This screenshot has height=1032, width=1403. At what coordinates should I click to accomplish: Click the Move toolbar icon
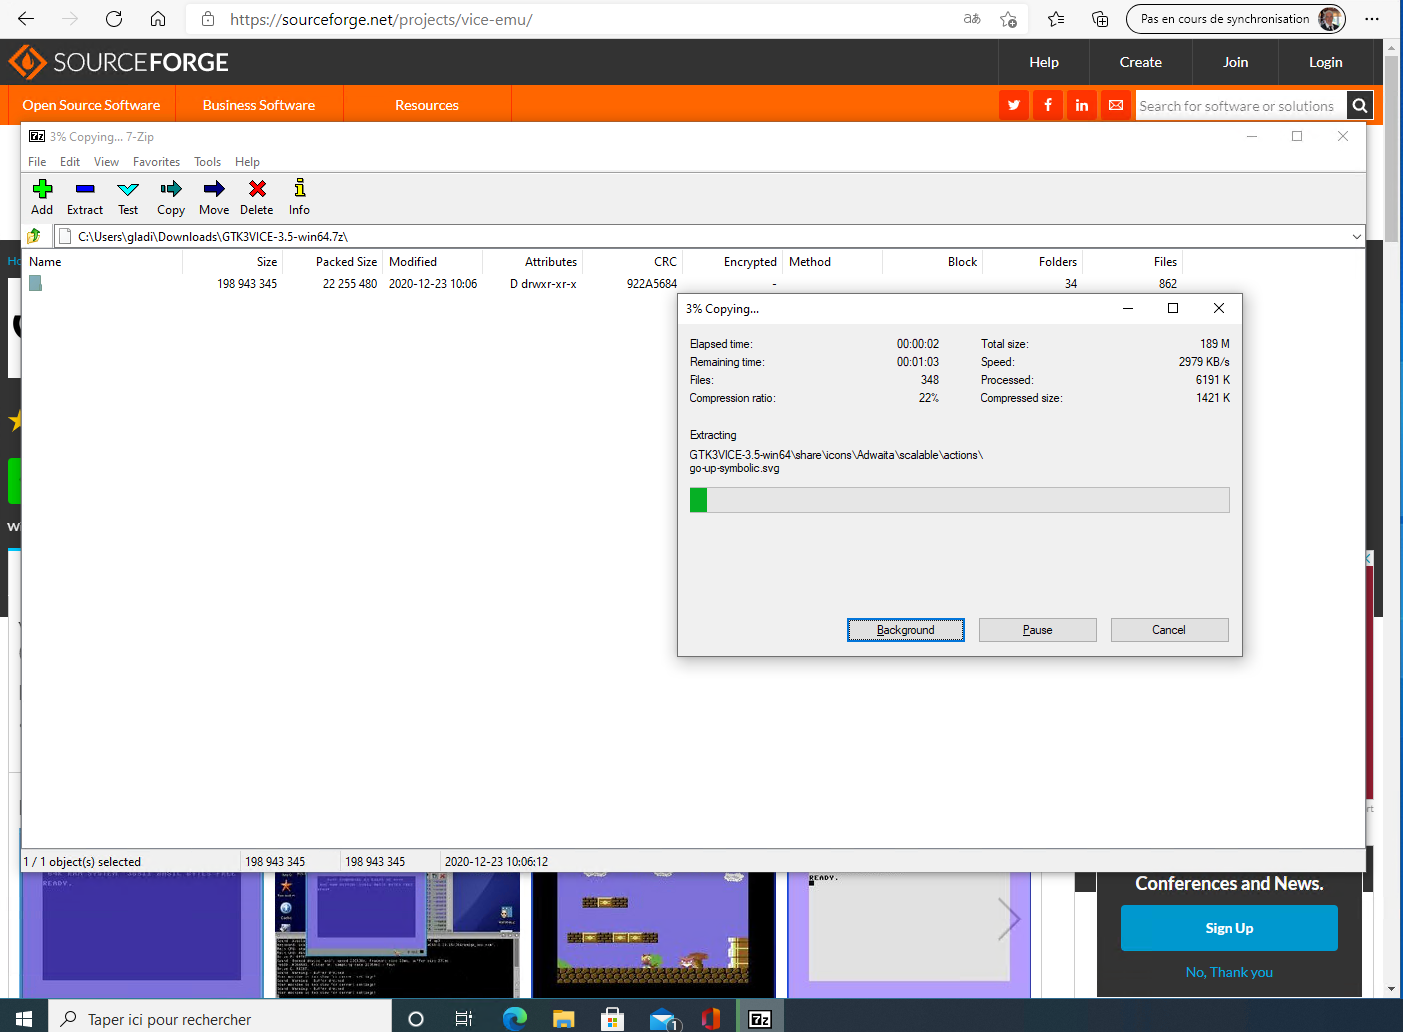click(x=214, y=196)
